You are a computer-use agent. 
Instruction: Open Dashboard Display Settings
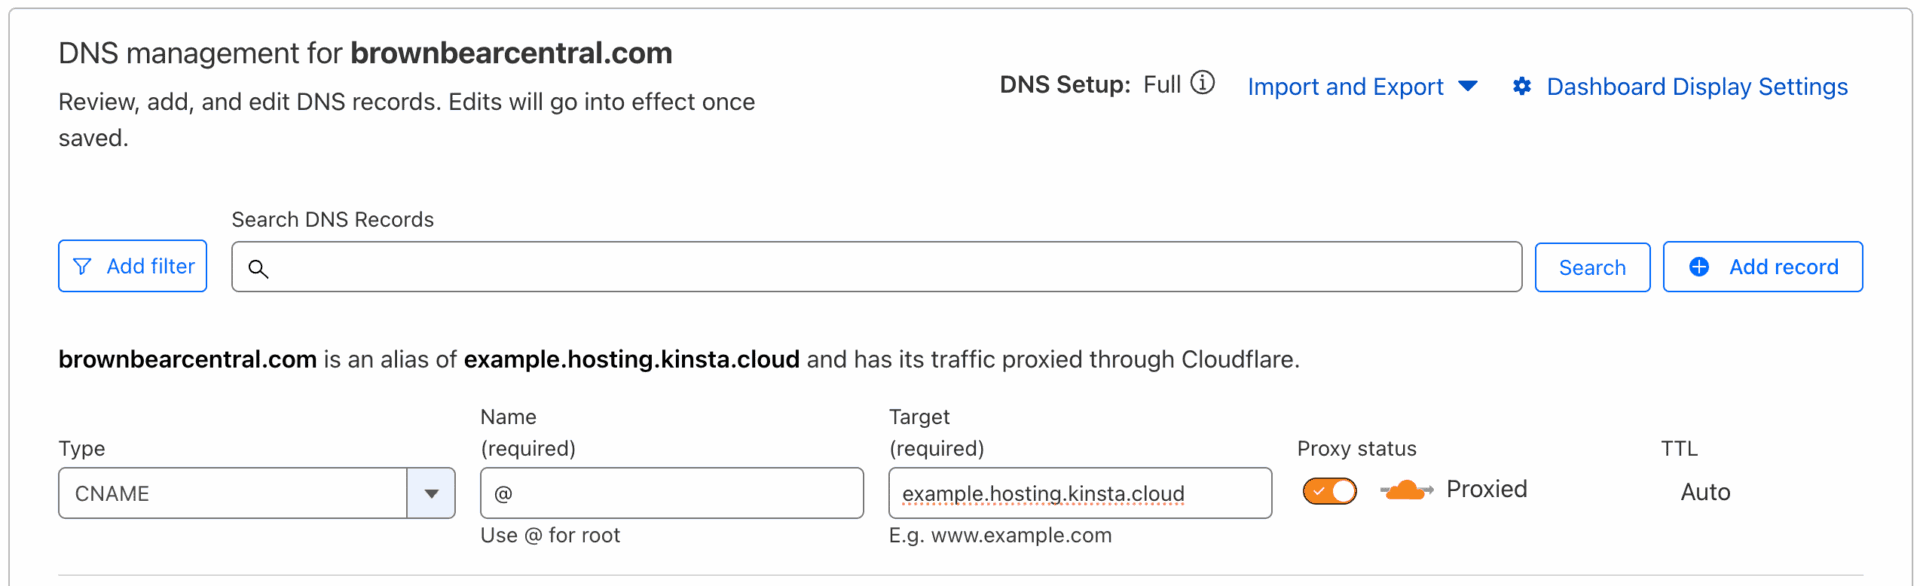pos(1696,87)
